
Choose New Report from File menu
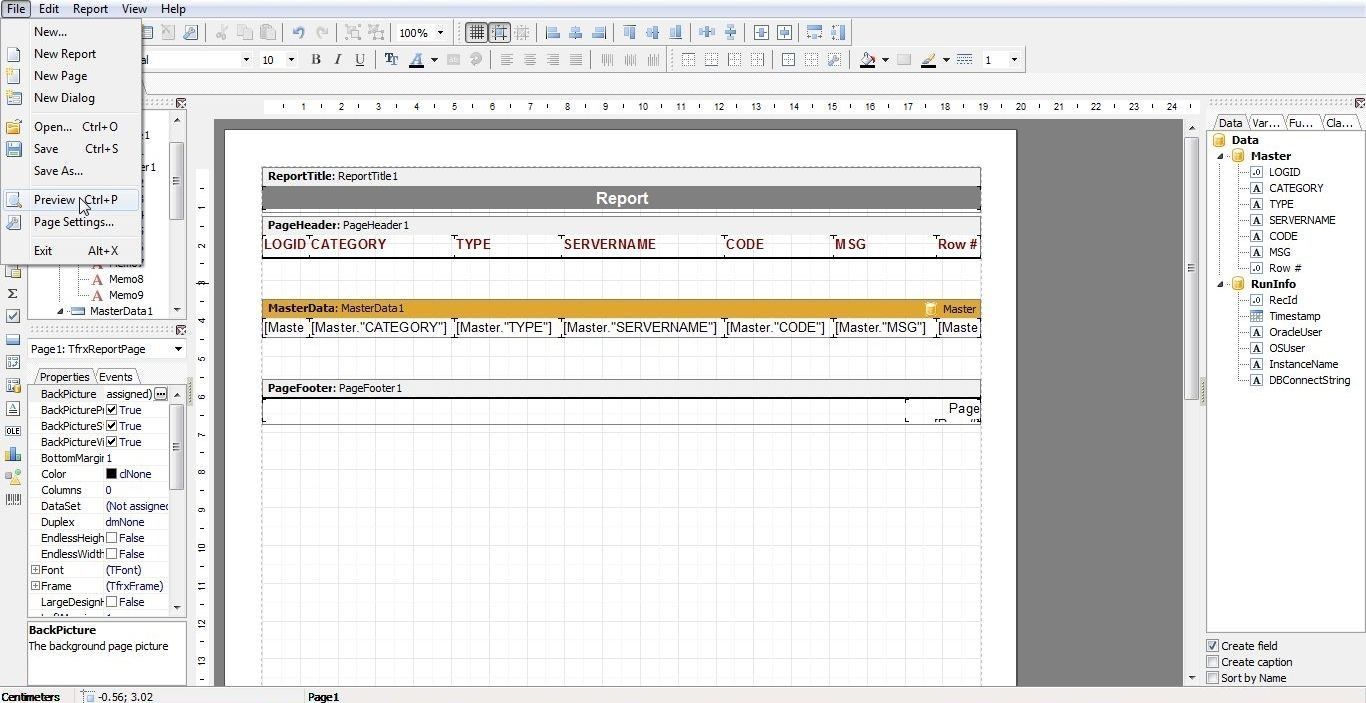72,54
